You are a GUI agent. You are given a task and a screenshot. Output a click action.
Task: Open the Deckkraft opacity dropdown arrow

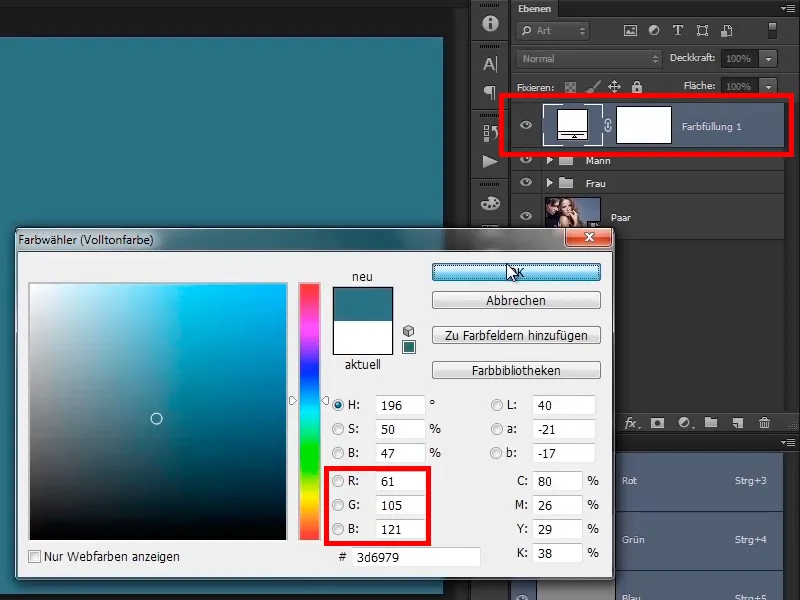pos(768,59)
